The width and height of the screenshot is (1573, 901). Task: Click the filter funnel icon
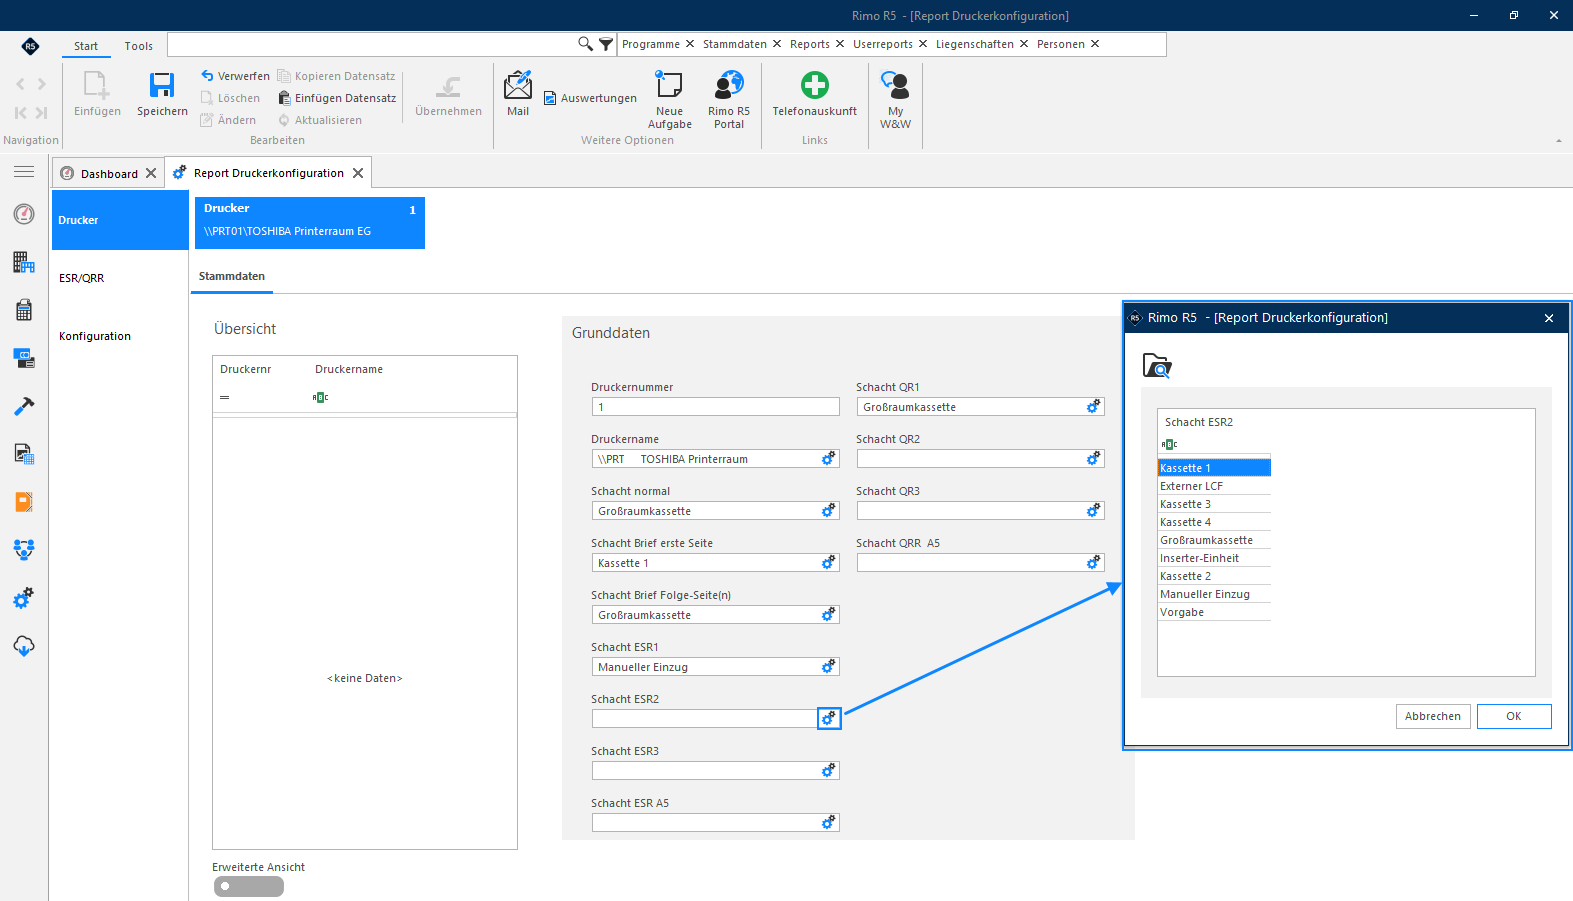606,44
